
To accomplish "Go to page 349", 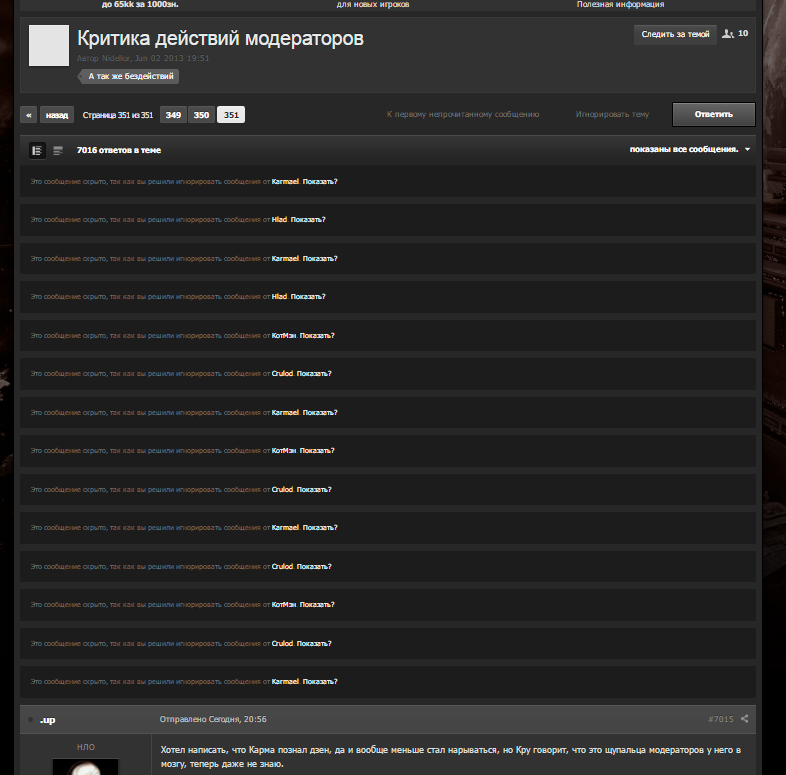I will pos(173,115).
